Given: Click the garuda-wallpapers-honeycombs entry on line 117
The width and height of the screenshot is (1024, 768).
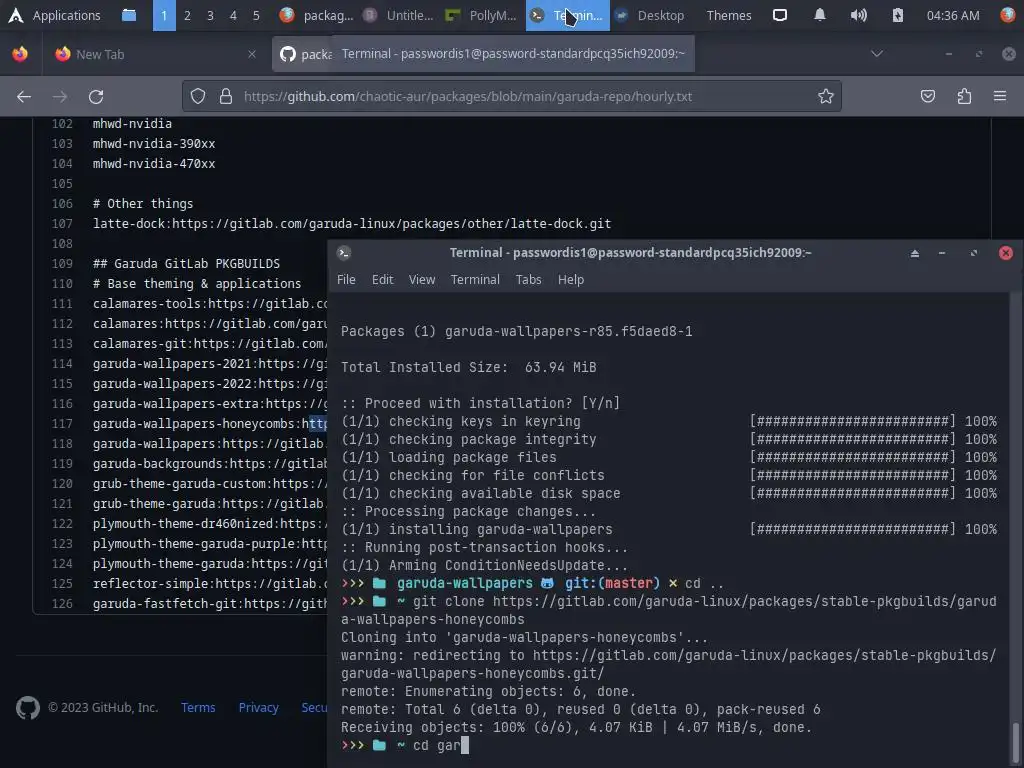Looking at the screenshot, I should pos(210,424).
